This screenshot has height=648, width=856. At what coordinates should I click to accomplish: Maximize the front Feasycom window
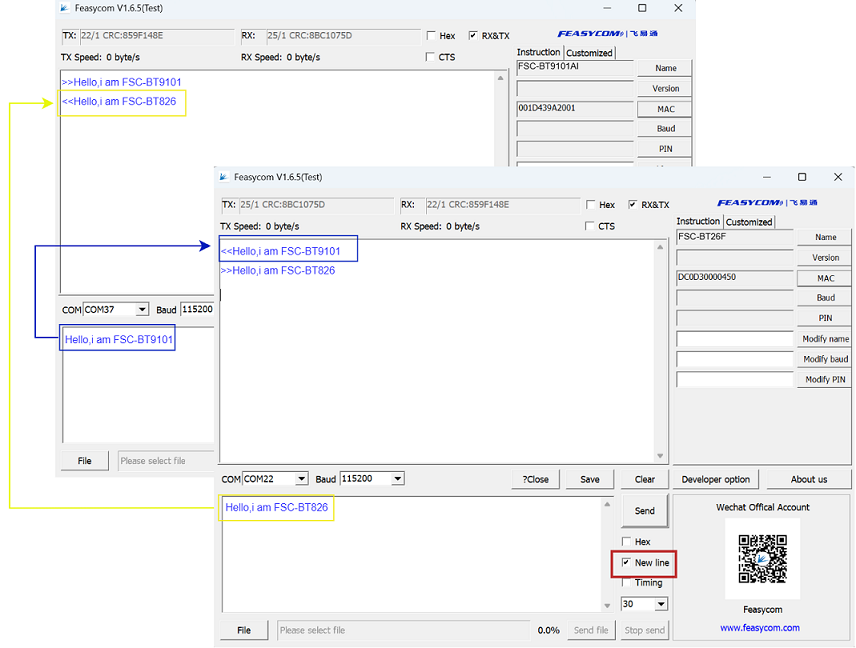801,177
